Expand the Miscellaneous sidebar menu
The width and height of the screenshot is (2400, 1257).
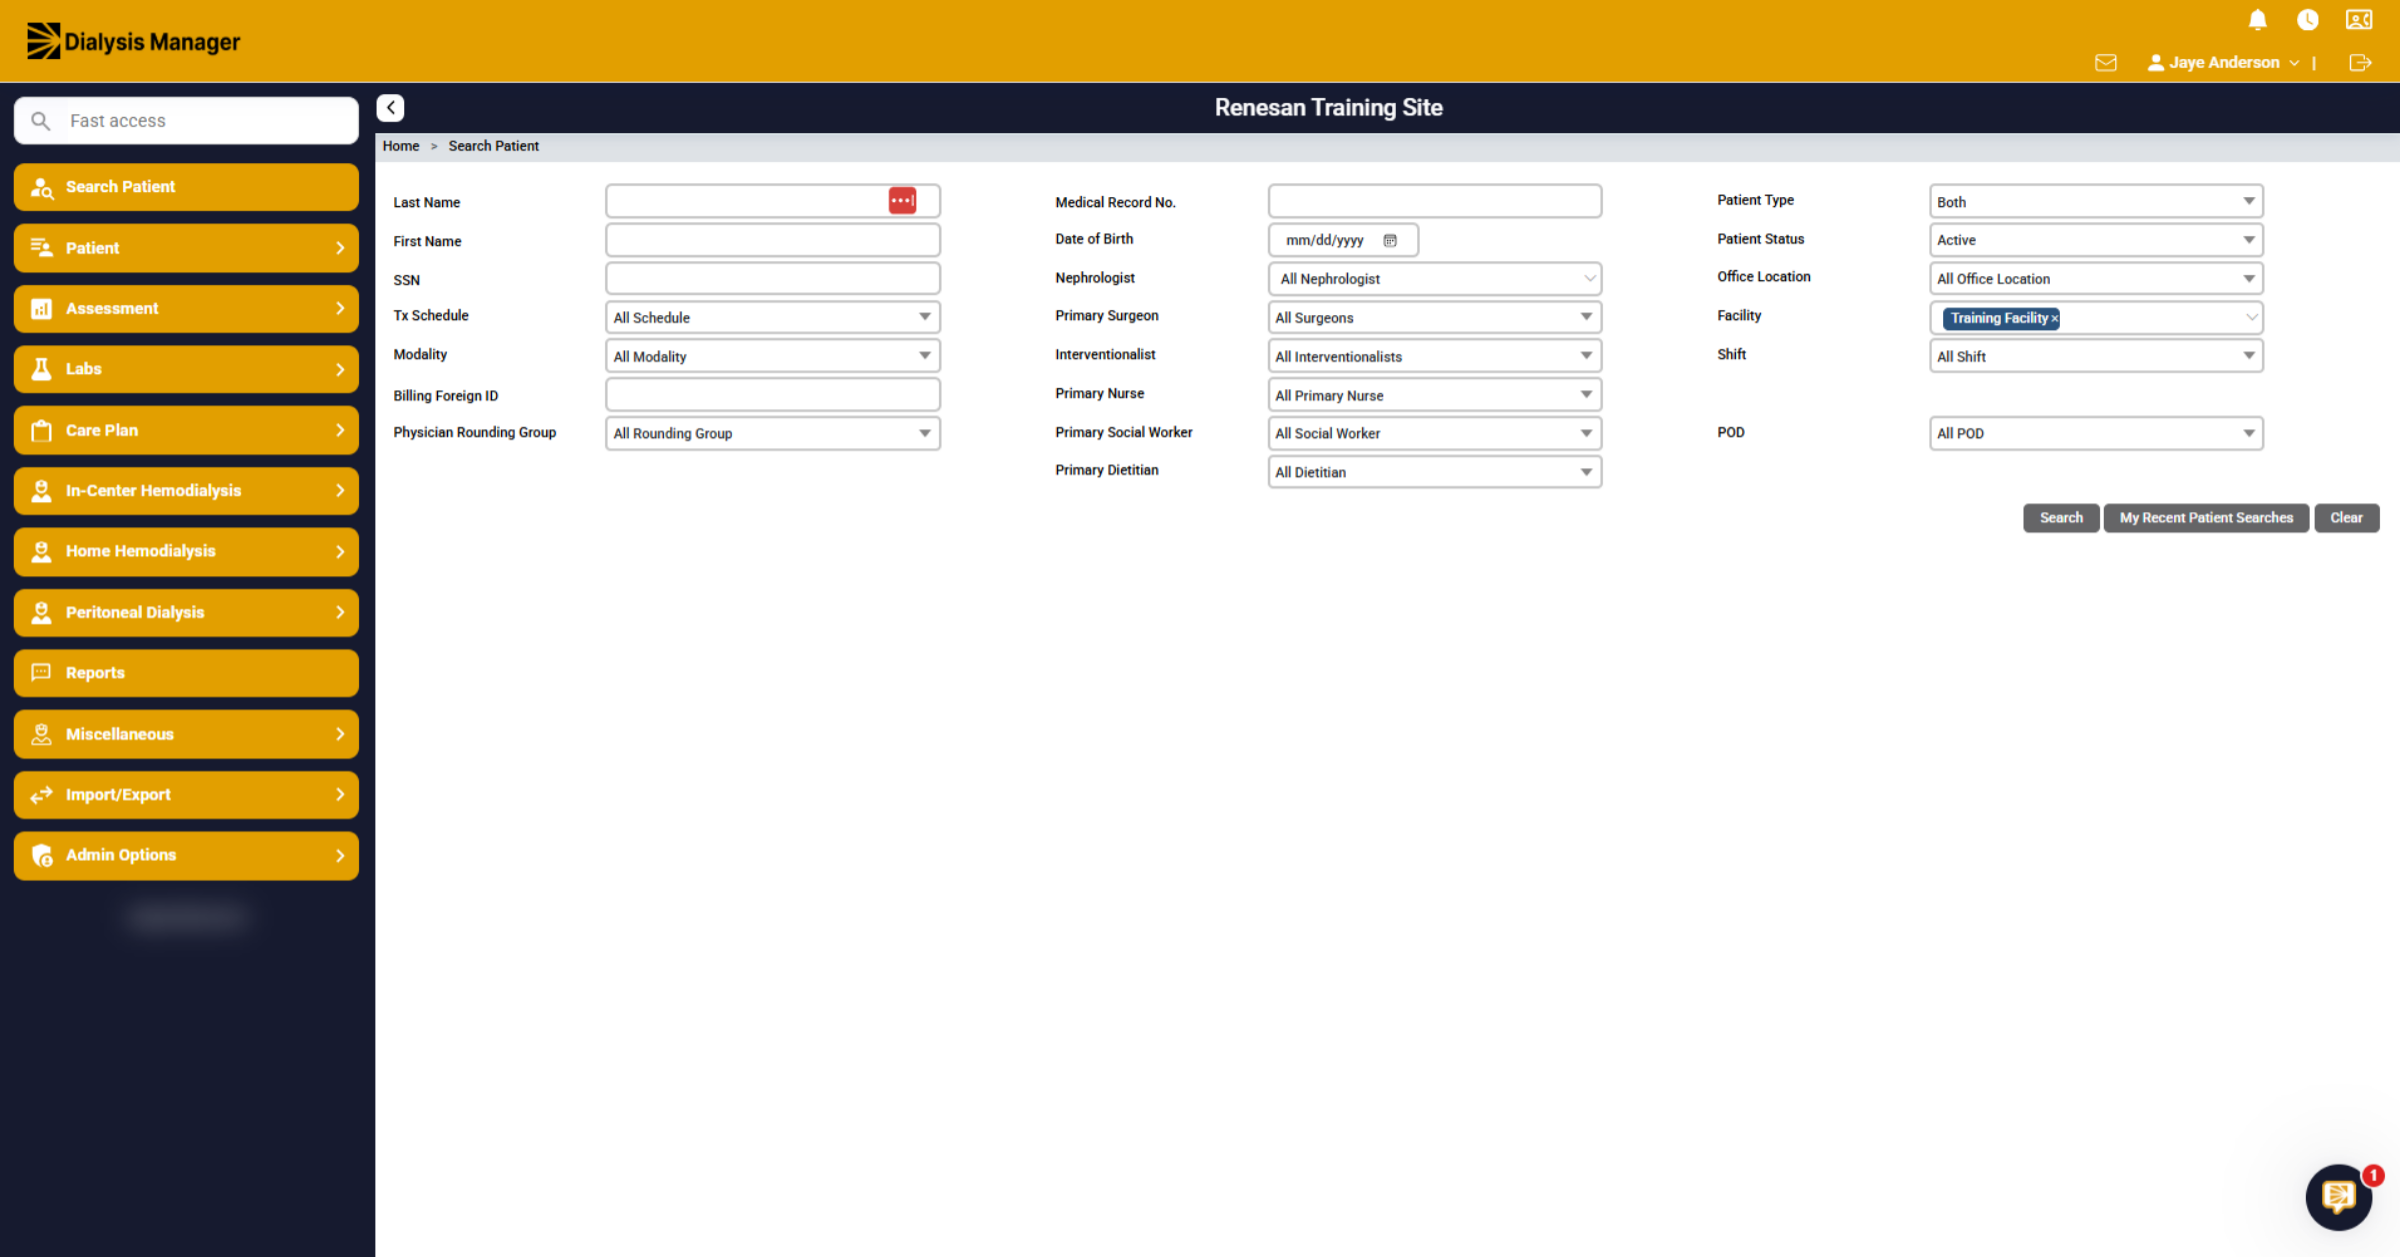[186, 734]
